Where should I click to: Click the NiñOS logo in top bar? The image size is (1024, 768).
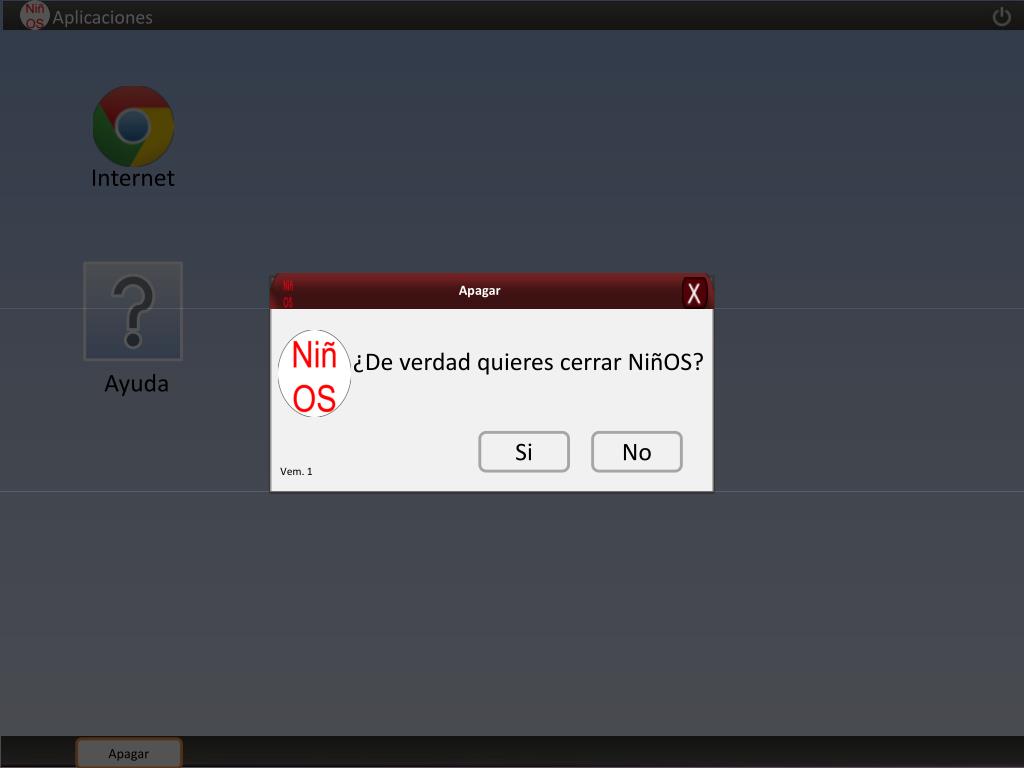pyautogui.click(x=34, y=15)
